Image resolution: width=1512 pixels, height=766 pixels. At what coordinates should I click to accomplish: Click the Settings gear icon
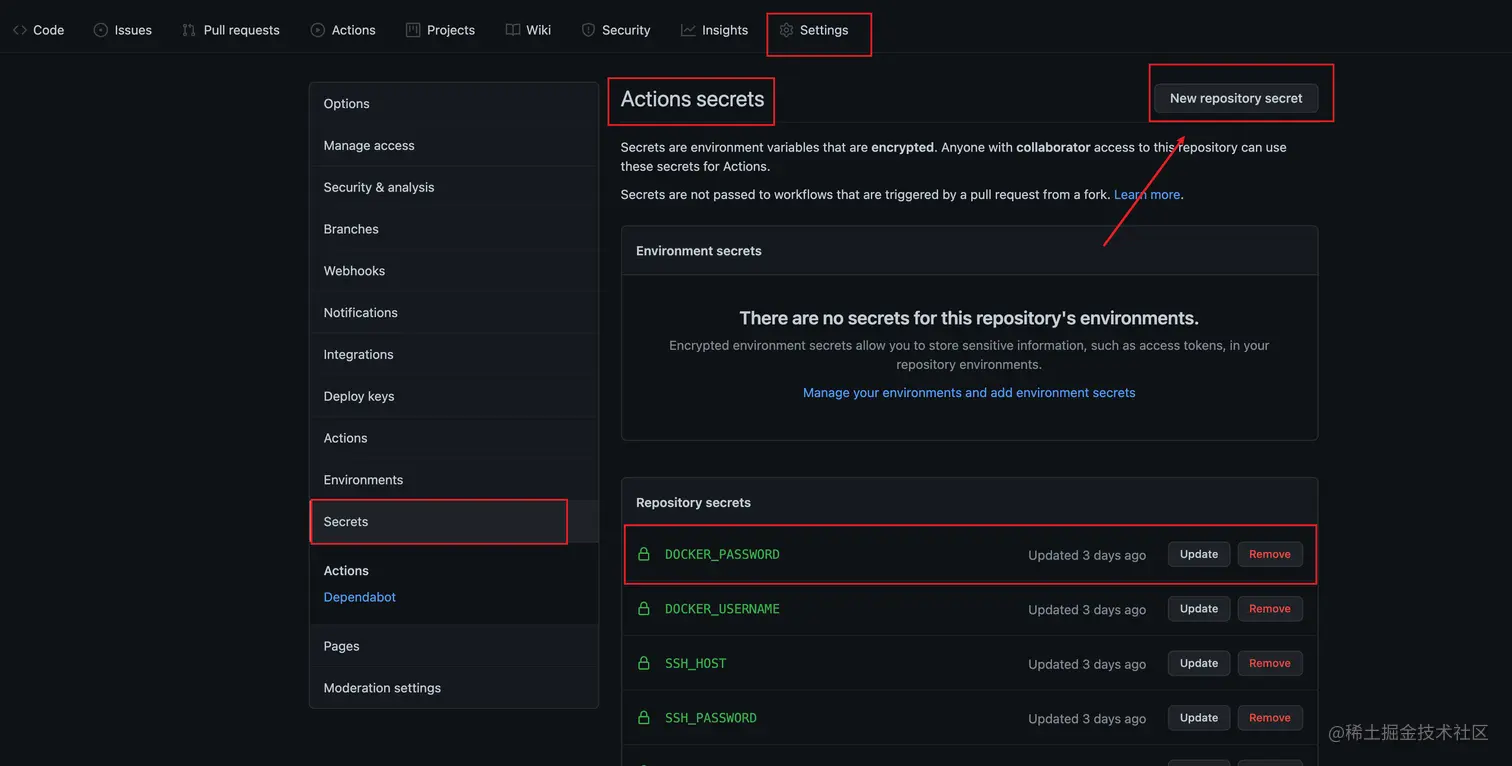coord(786,30)
